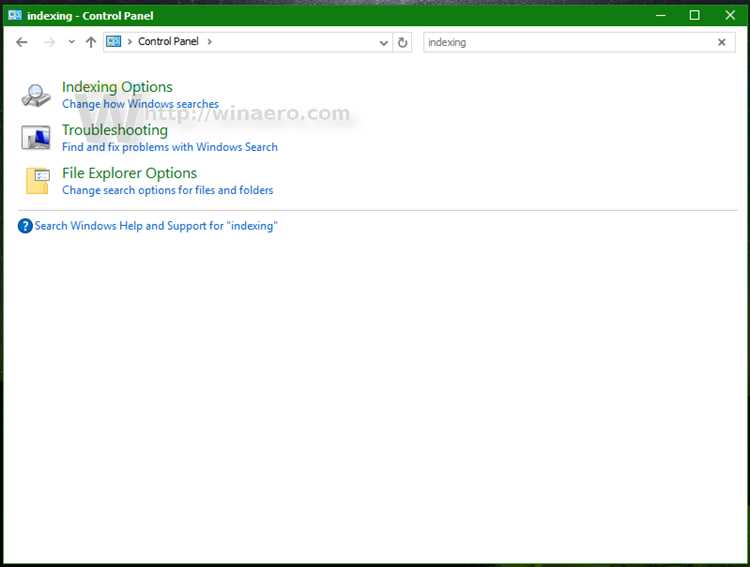Screen dimensions: 750x567
Task: Focus the search box containing indexing
Action: 569,43
